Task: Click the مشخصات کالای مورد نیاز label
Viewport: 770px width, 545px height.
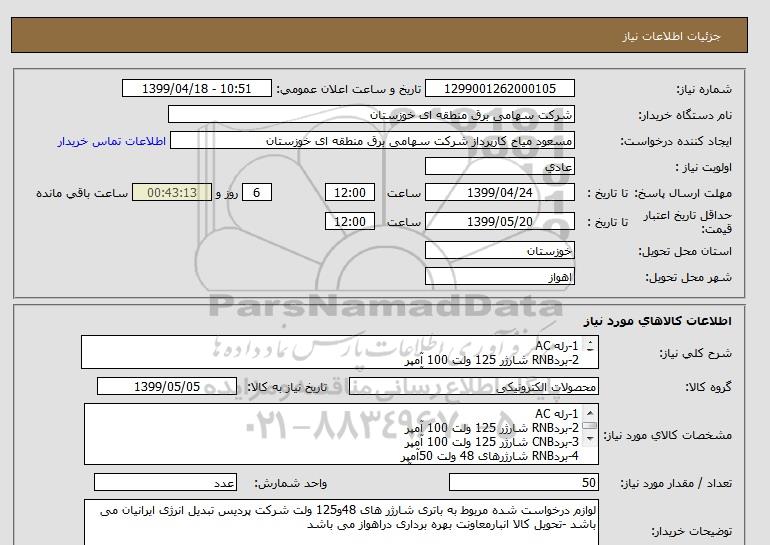Action: (668, 435)
